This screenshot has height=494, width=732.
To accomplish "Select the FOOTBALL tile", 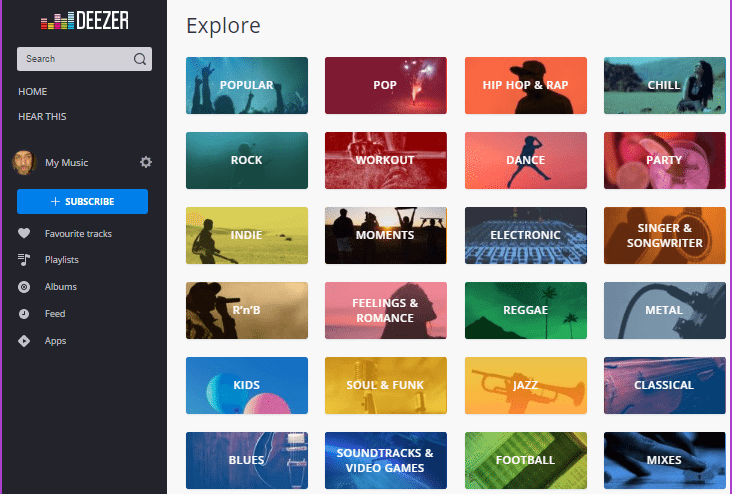I will coord(526,460).
